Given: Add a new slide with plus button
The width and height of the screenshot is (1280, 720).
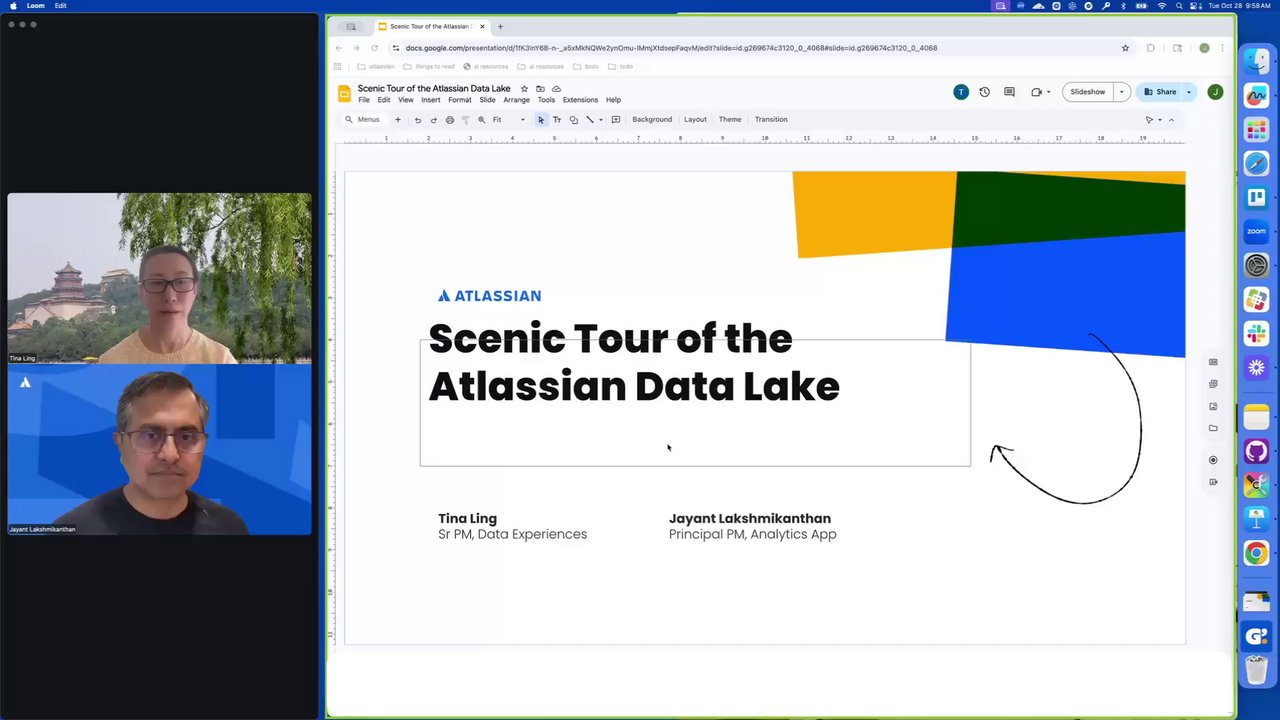Looking at the screenshot, I should (x=397, y=120).
